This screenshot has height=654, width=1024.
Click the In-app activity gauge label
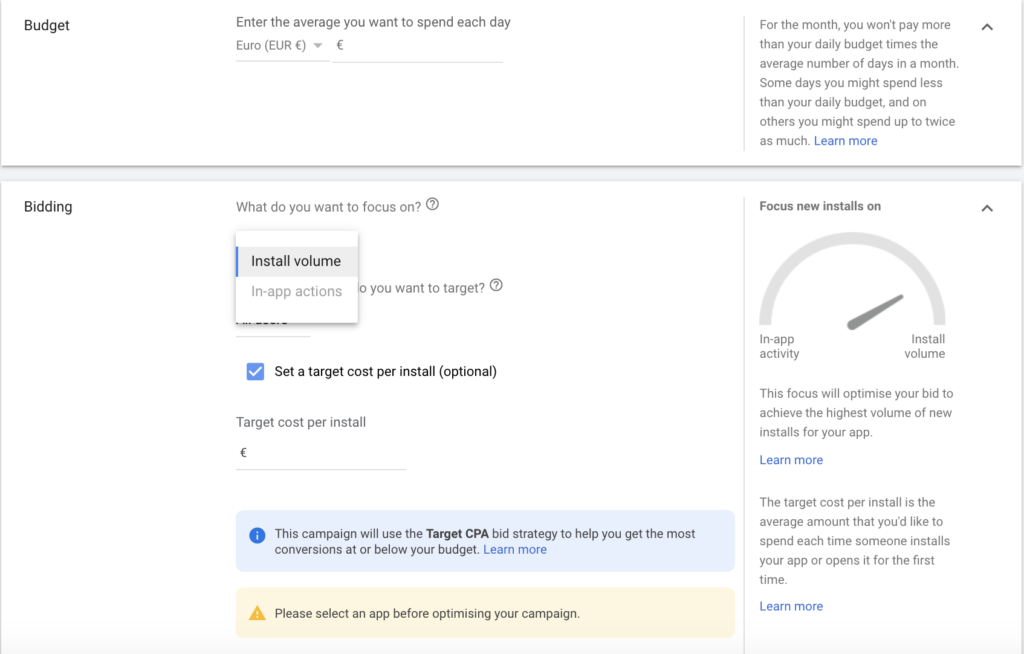tap(779, 346)
